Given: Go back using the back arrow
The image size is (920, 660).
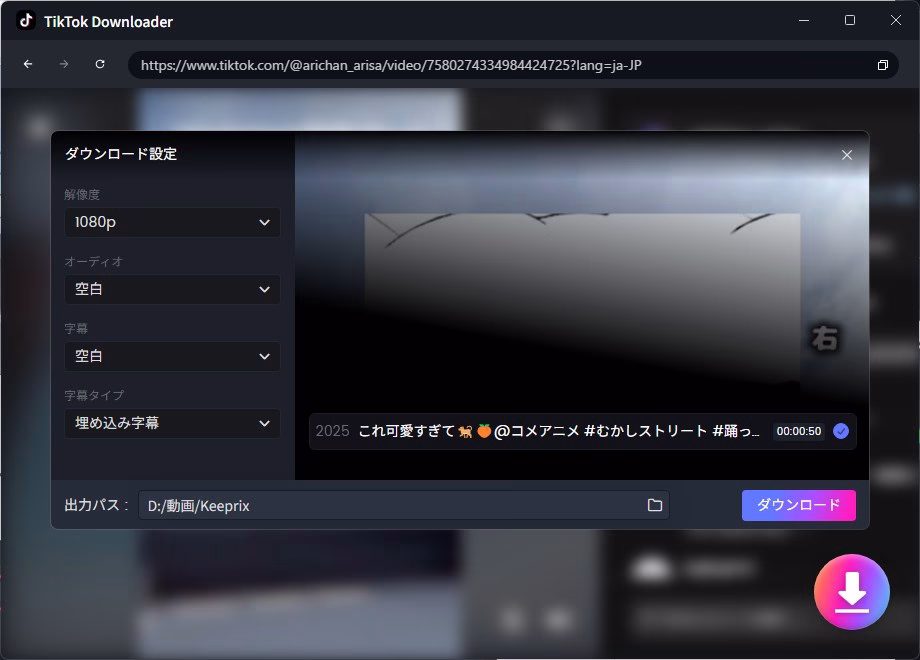Looking at the screenshot, I should (28, 64).
